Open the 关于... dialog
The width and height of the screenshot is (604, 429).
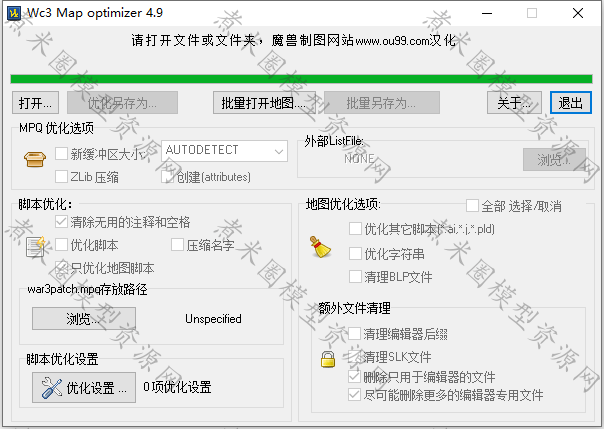514,103
